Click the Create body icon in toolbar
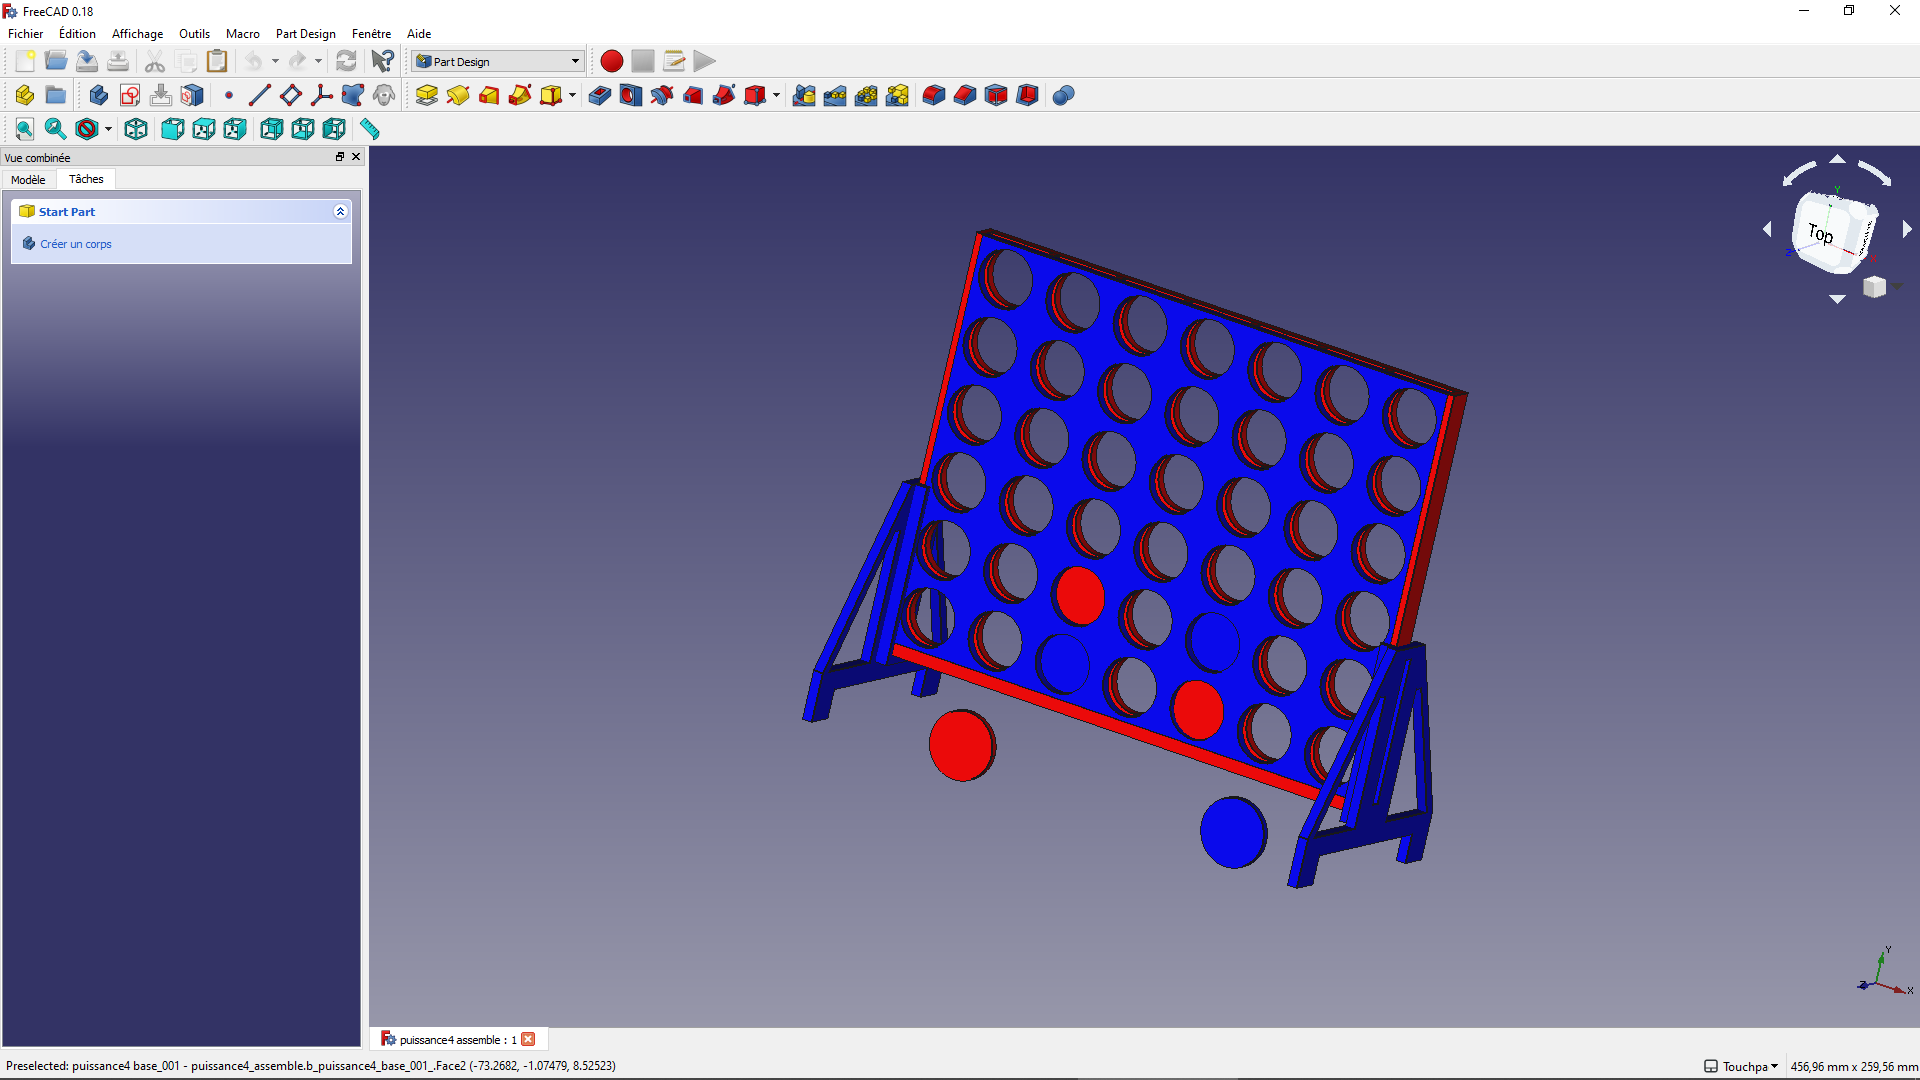 pyautogui.click(x=99, y=95)
